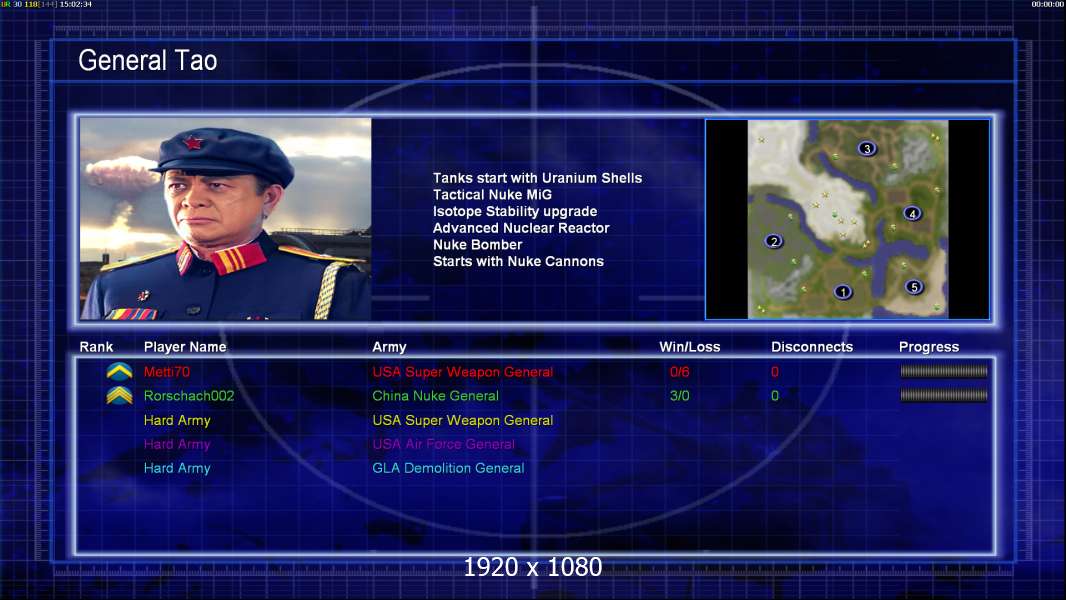This screenshot has width=1066, height=600.
Task: Click Rorschach002's green disconnects count
Action: [x=774, y=395]
